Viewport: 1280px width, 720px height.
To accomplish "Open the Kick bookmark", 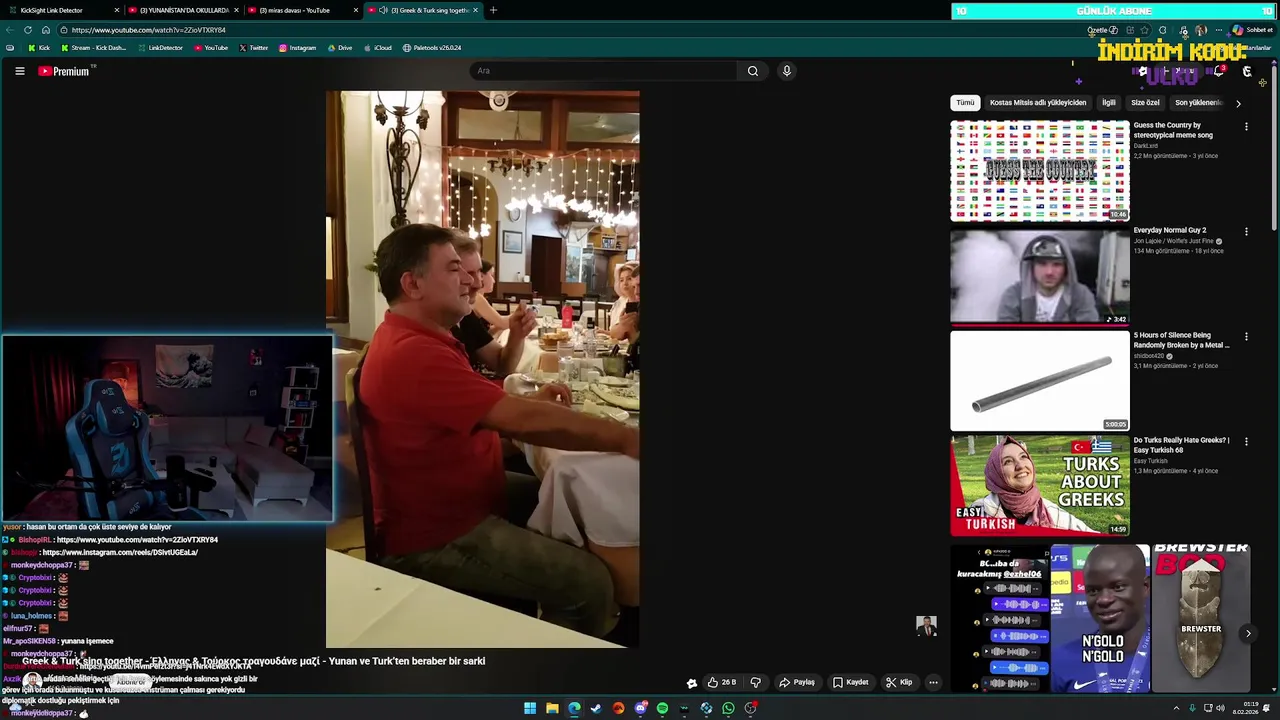I will (39, 48).
